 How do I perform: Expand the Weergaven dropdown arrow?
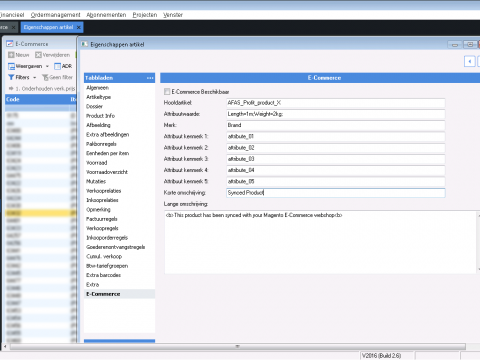[x=47, y=66]
